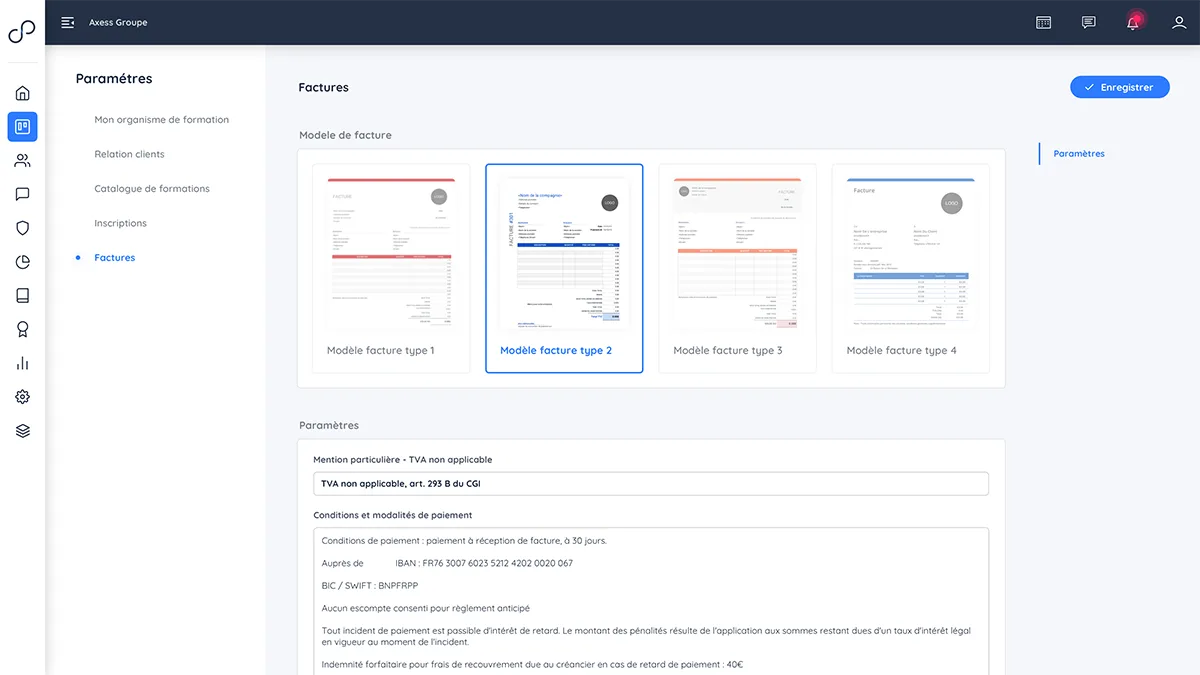This screenshot has height=675, width=1200.
Task: Select Modèle facture type 3 thumbnail
Action: pos(738,269)
